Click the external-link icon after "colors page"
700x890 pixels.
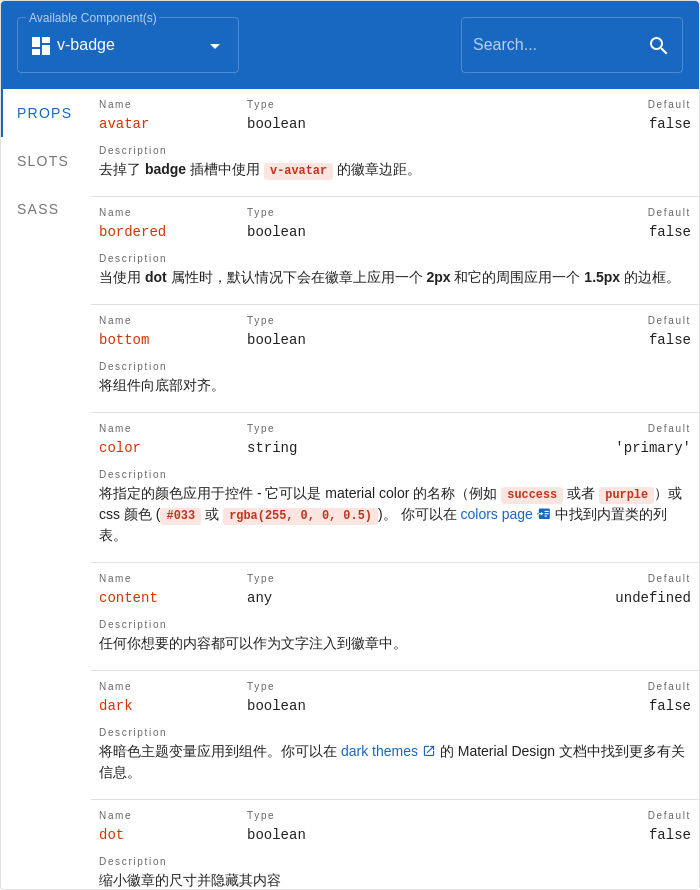coord(543,513)
